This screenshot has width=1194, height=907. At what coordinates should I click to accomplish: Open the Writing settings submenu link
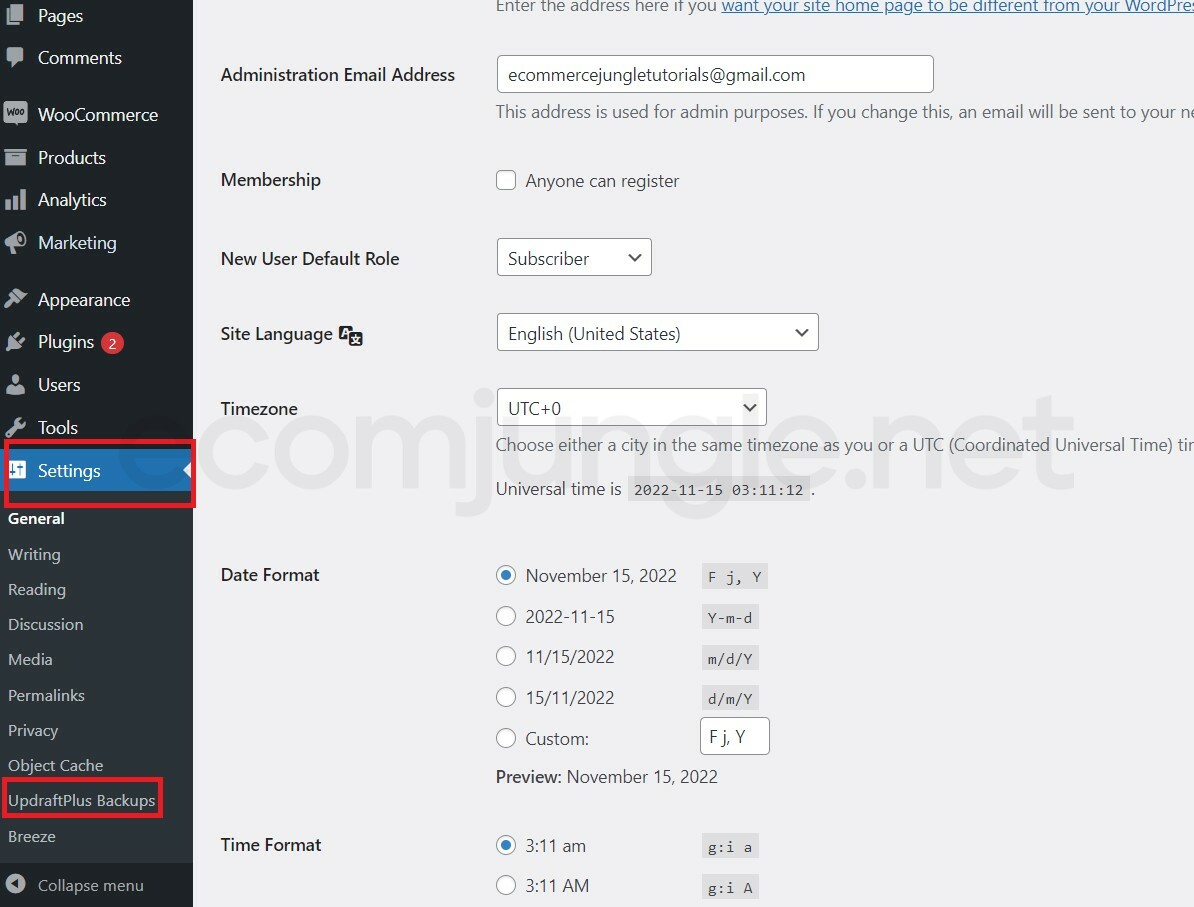pos(34,554)
